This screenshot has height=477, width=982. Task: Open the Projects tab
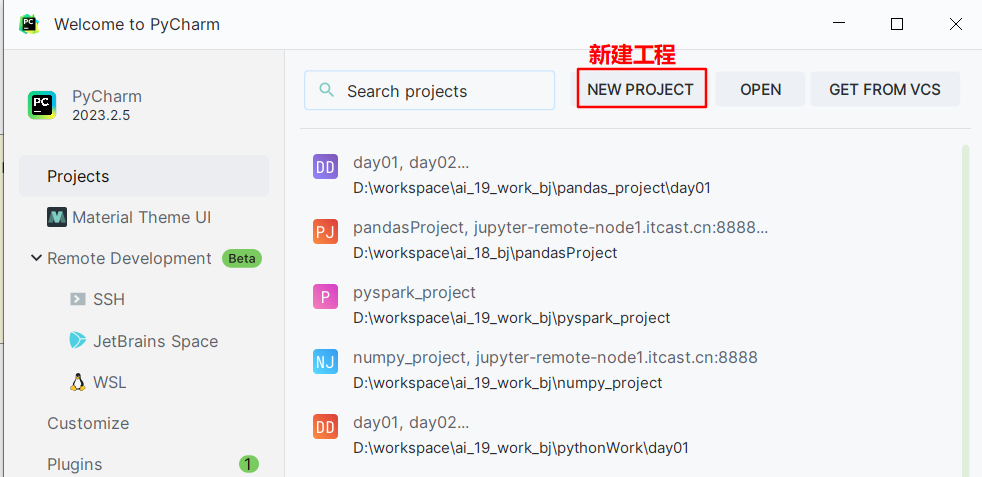pos(144,176)
